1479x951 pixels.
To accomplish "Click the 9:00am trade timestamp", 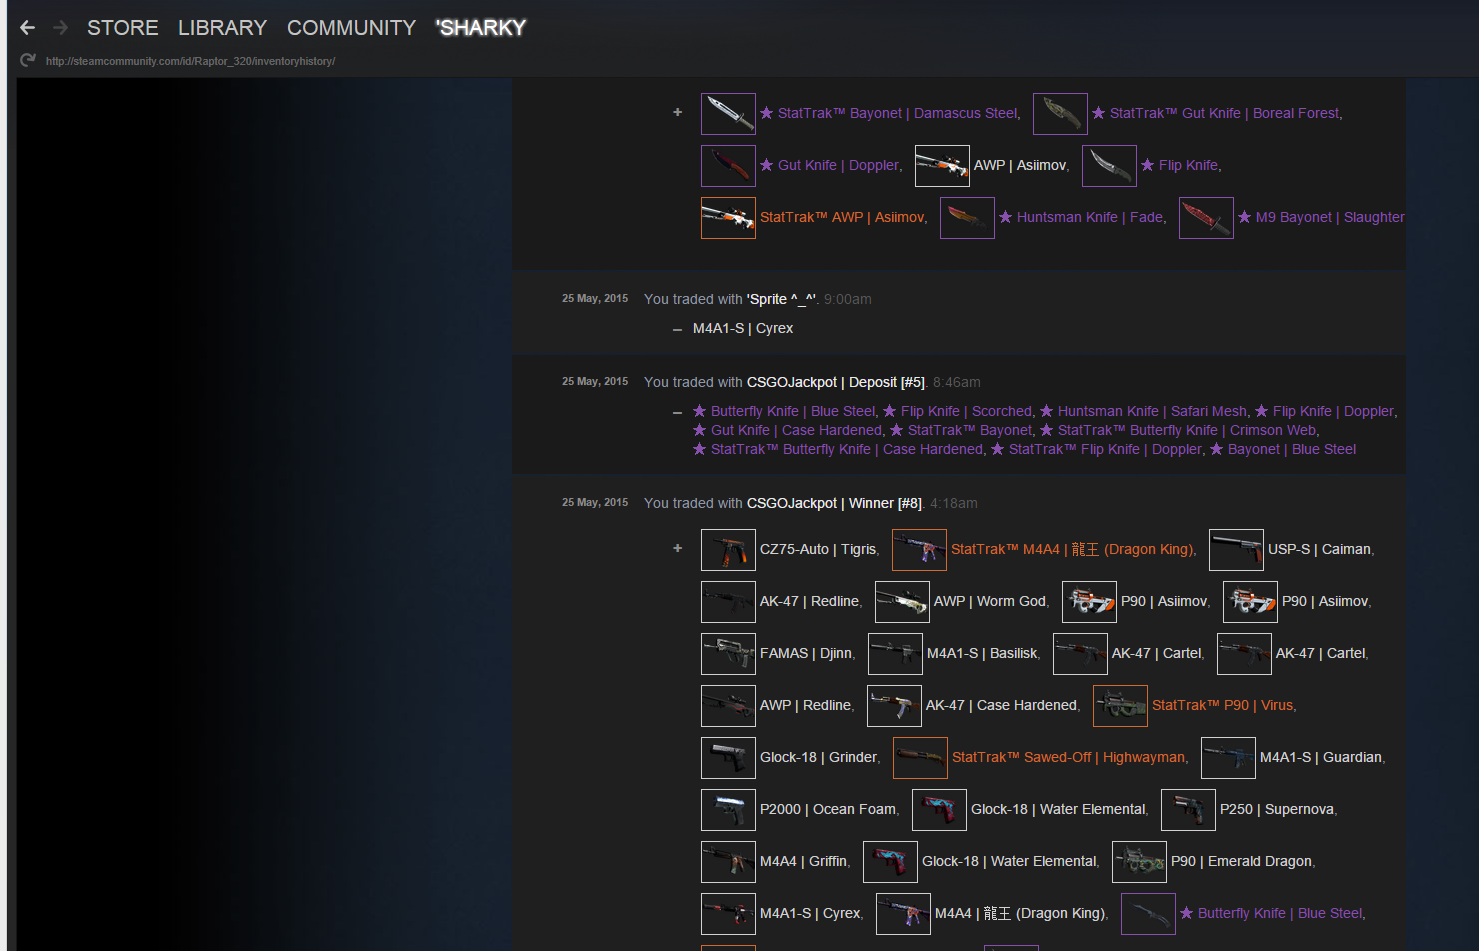I will (848, 299).
